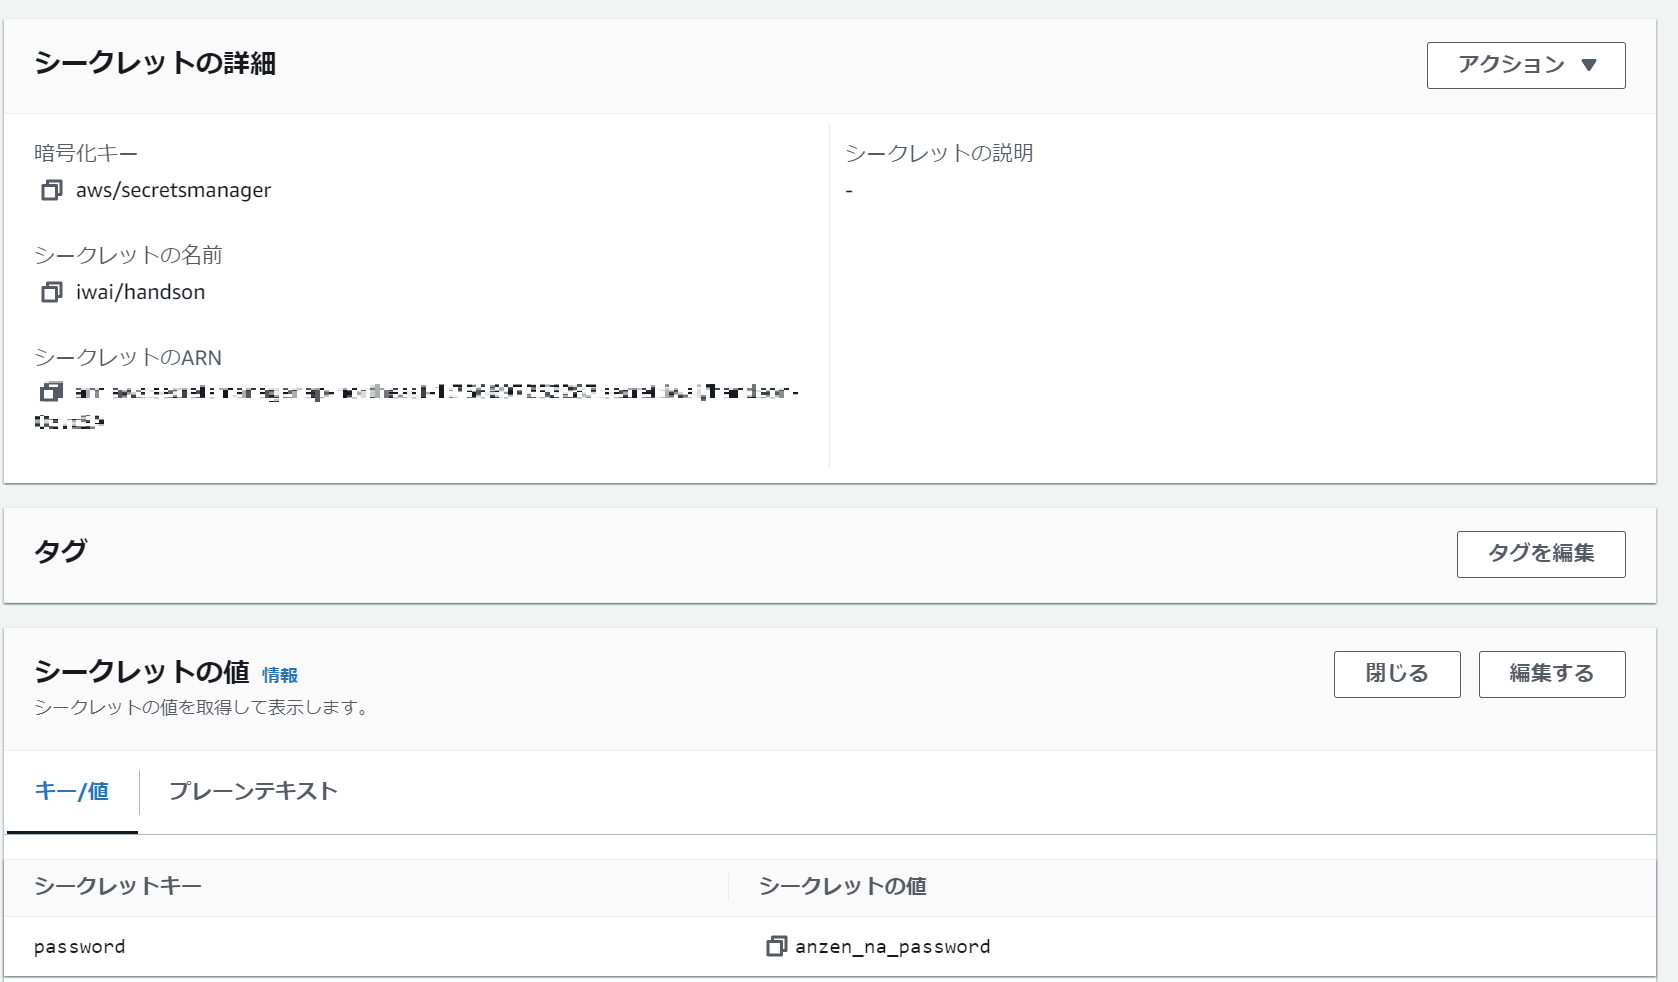This screenshot has height=982, width=1678.
Task: Click the aws/secretsmanager key text
Action: click(172, 191)
